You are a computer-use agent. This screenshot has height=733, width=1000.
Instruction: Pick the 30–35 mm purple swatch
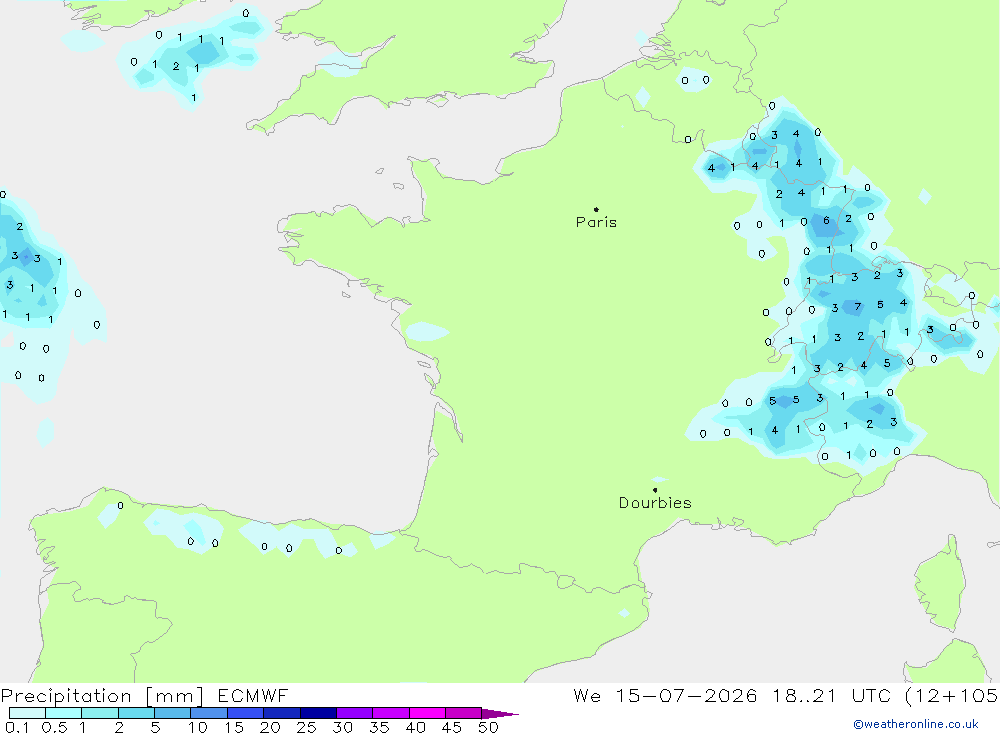[355, 713]
